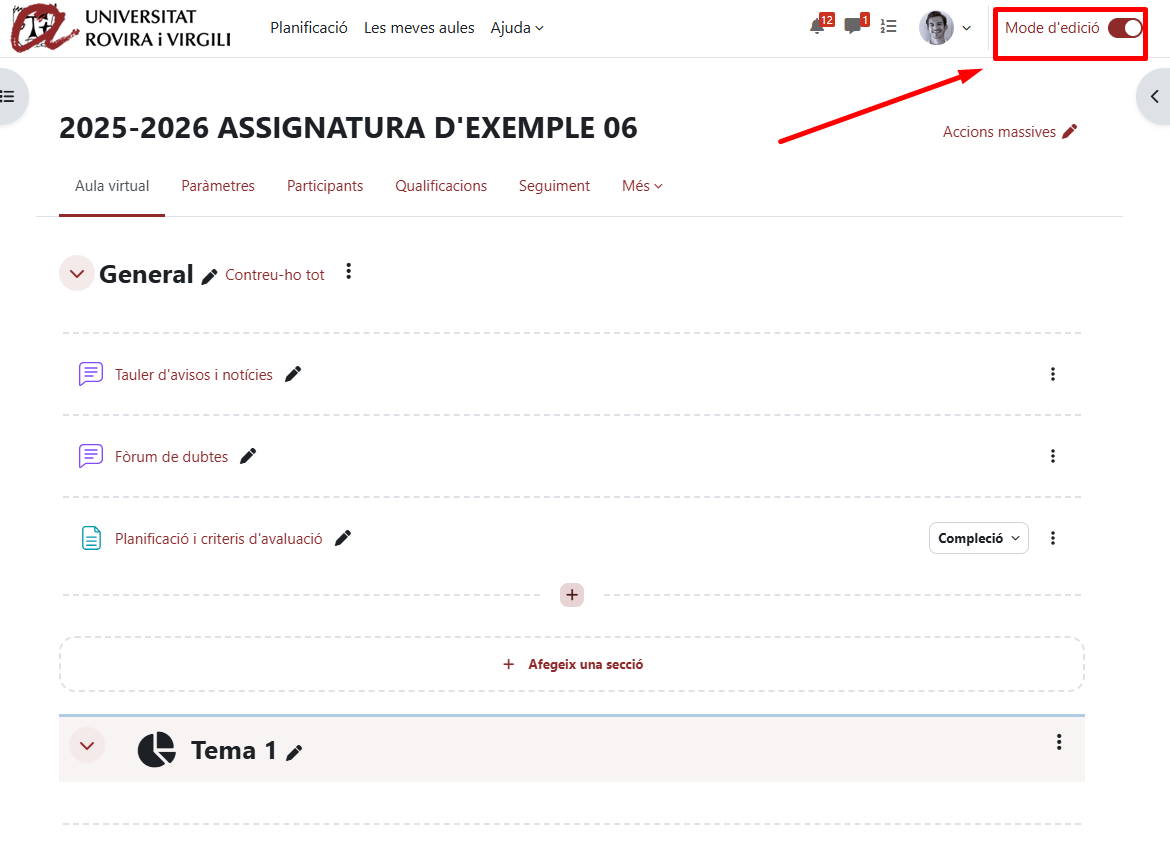Collapse the Tema 1 section chevron
1170x851 pixels.
point(87,745)
